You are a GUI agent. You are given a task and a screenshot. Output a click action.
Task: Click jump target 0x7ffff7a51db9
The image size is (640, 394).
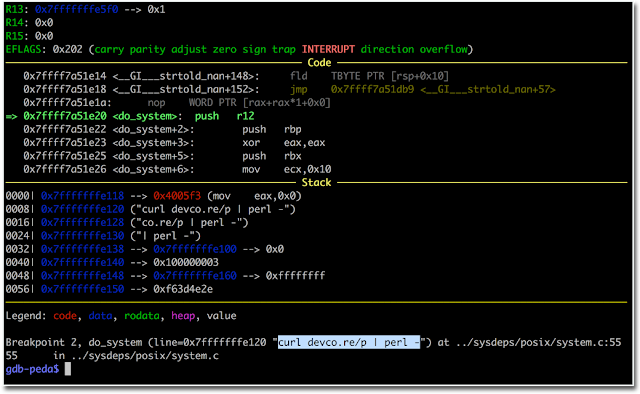pyautogui.click(x=372, y=89)
